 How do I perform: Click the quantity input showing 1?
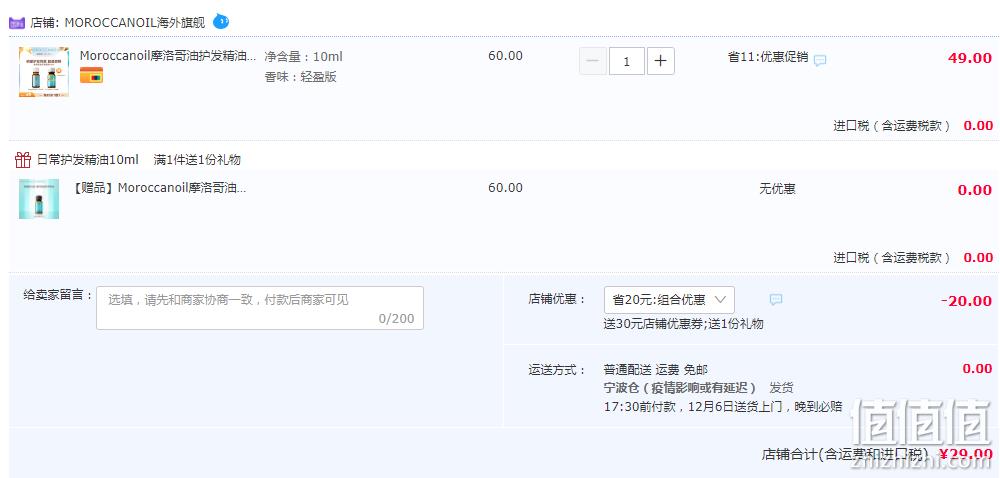[626, 61]
